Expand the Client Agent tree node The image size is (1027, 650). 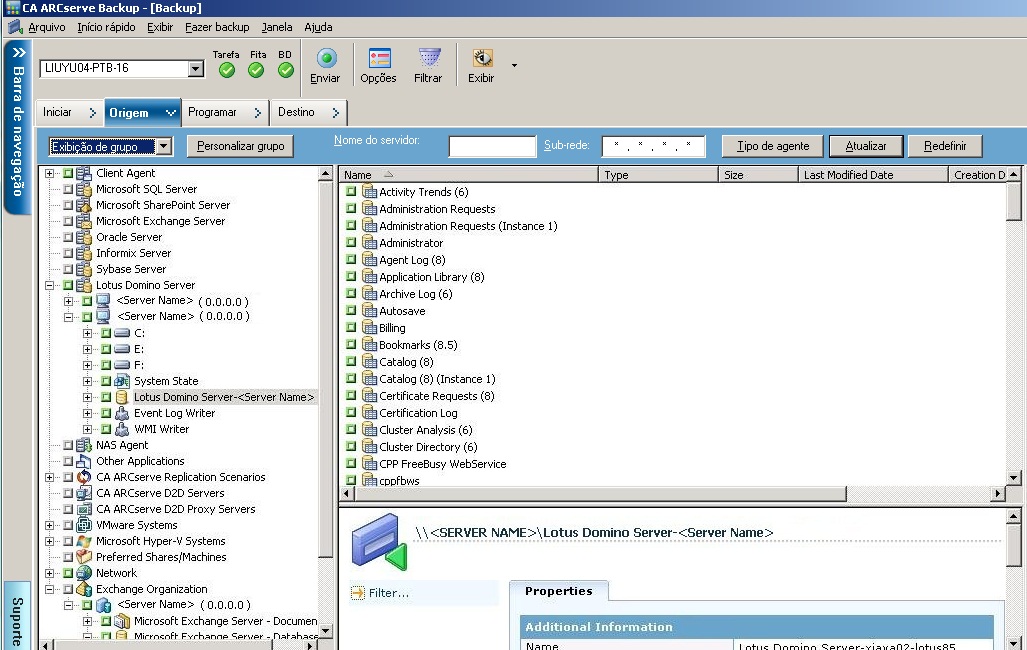[x=49, y=173]
